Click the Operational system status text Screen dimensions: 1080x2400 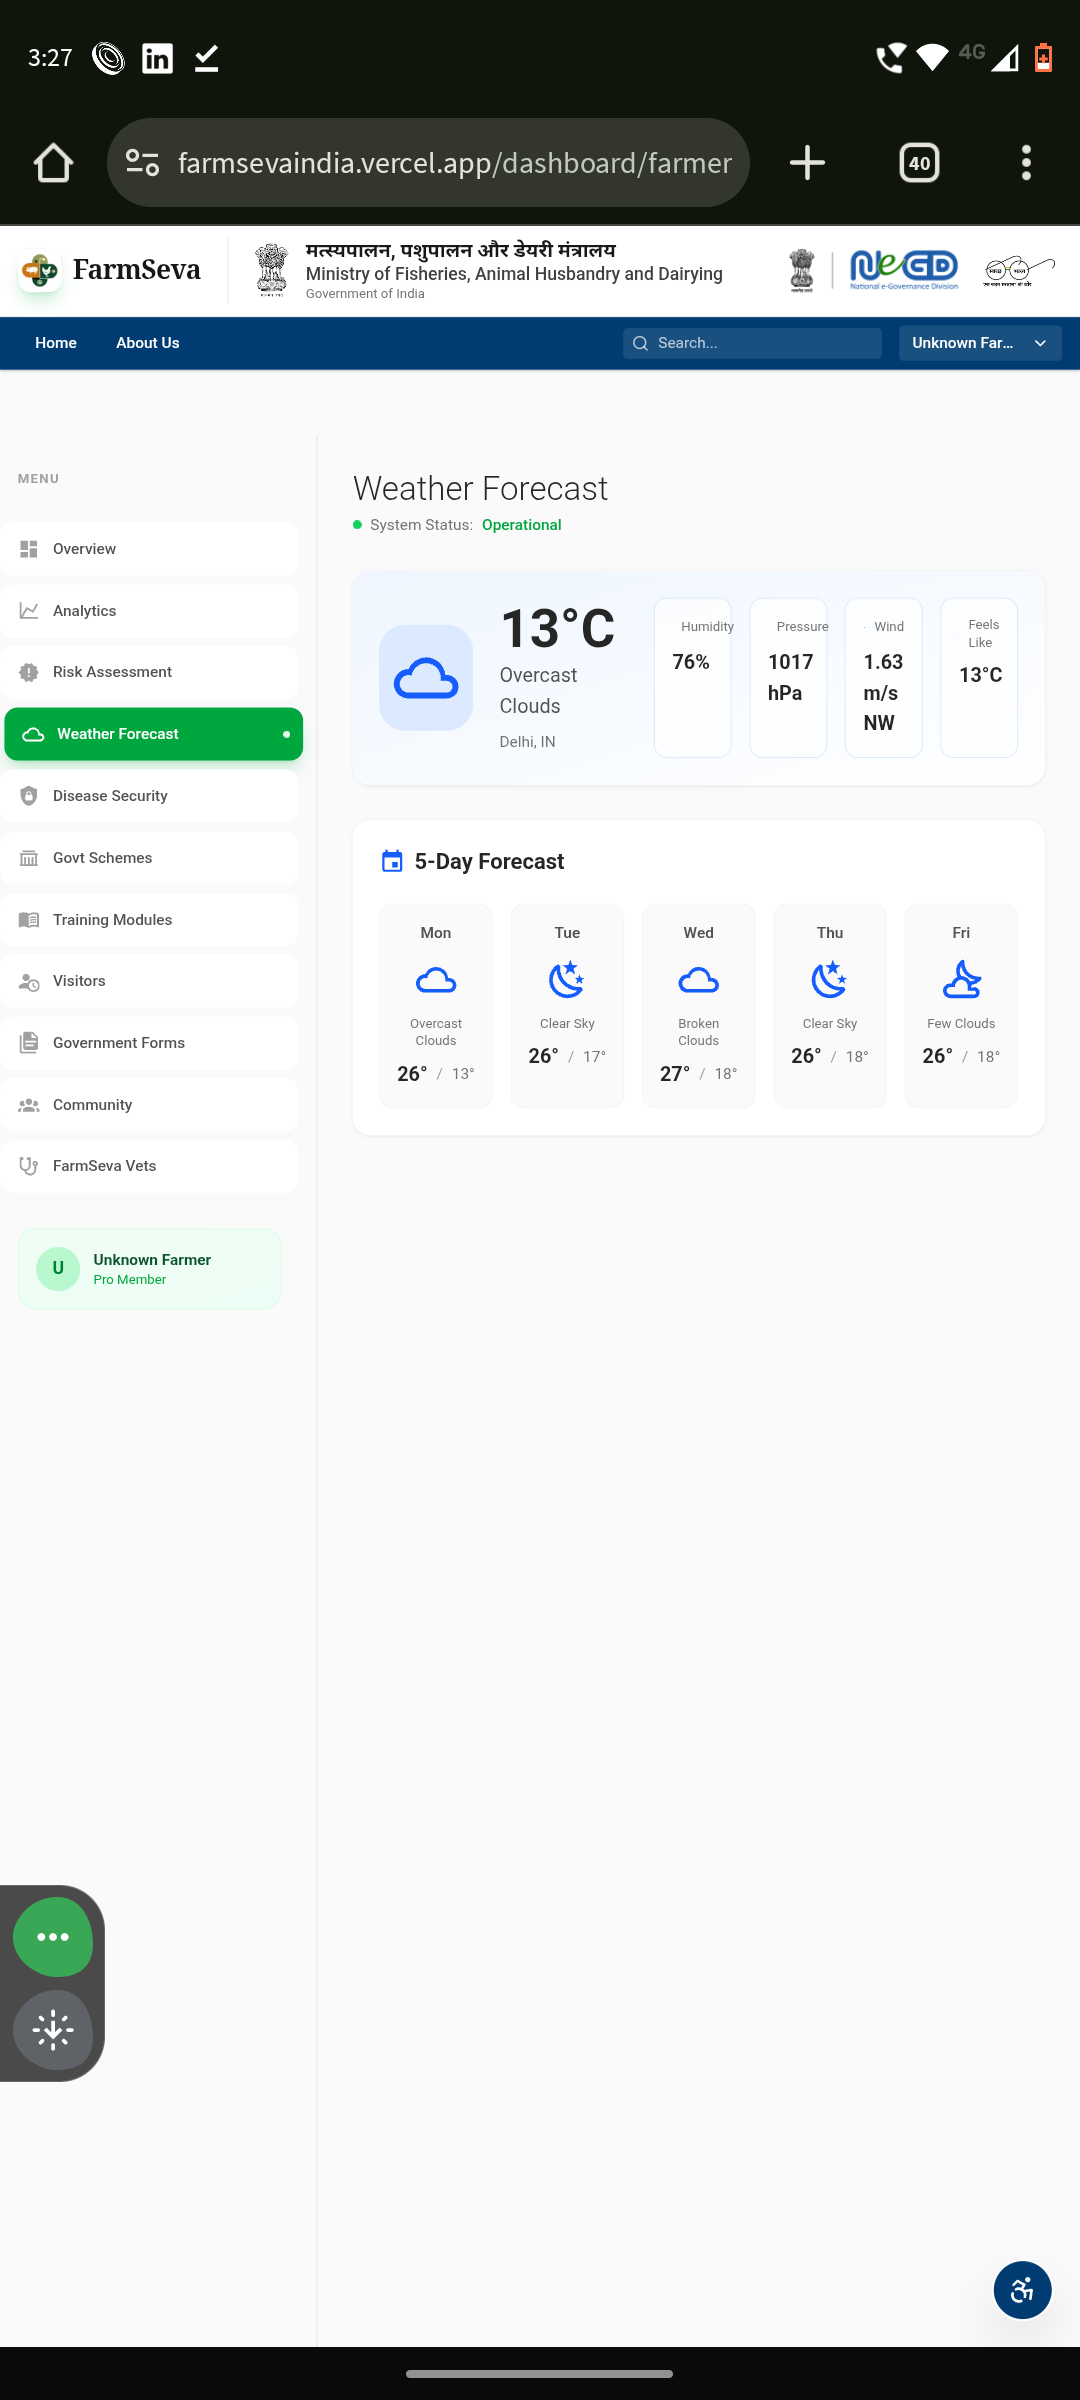(x=521, y=525)
